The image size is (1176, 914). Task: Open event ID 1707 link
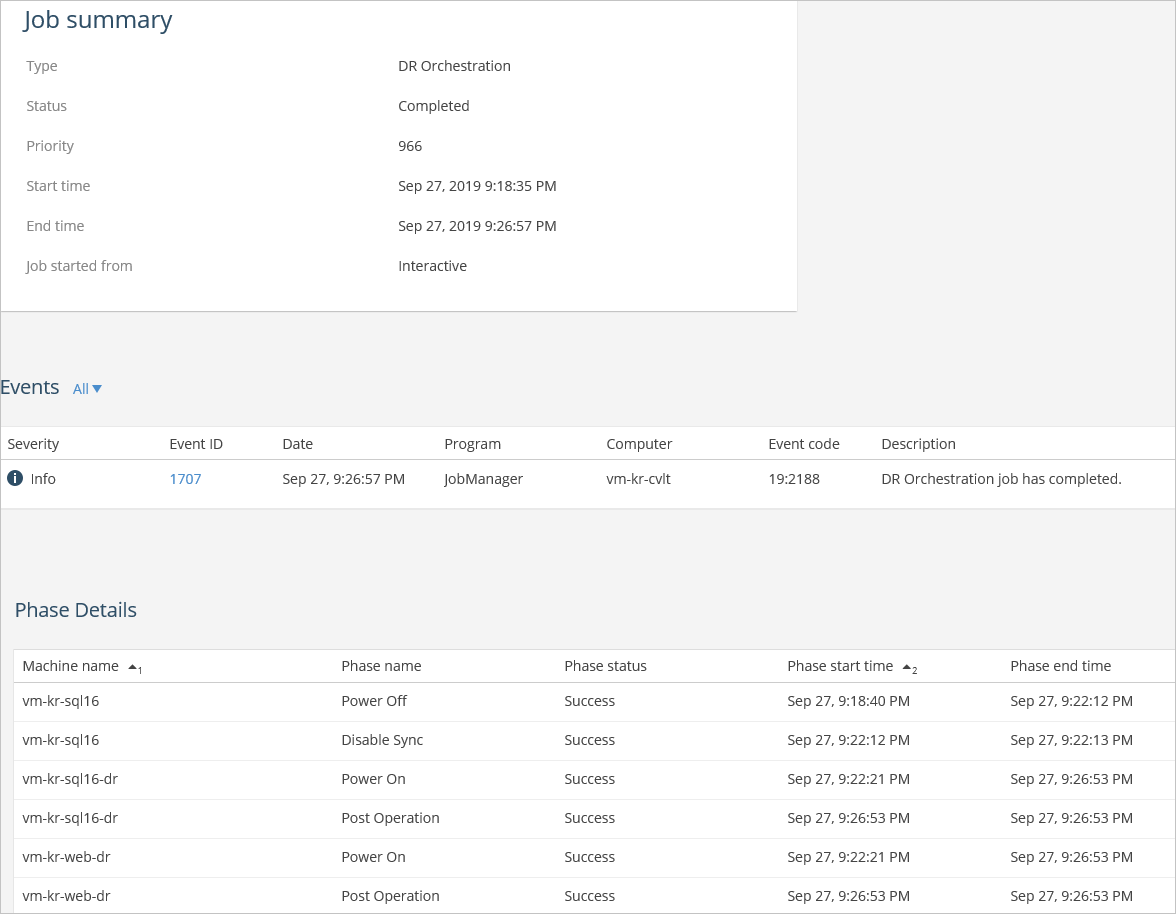click(x=185, y=479)
